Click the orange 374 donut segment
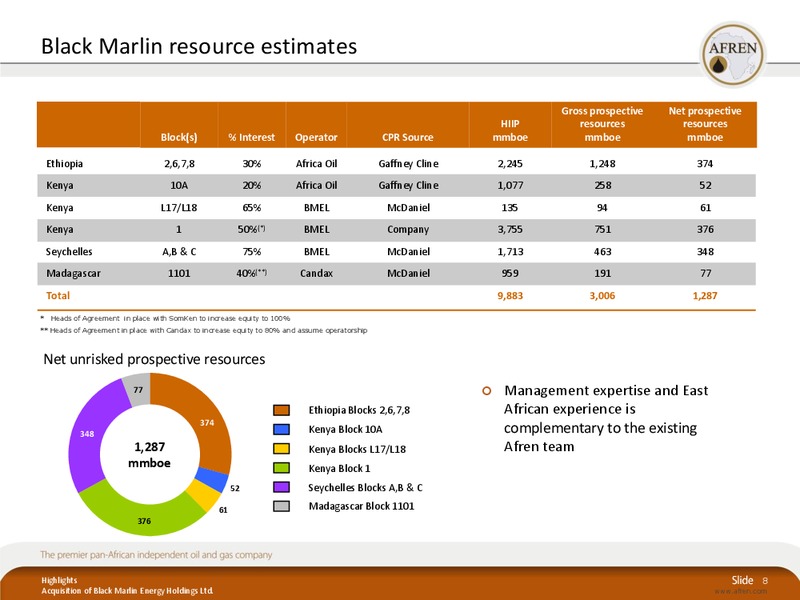Image resolution: width=800 pixels, height=600 pixels. point(207,423)
